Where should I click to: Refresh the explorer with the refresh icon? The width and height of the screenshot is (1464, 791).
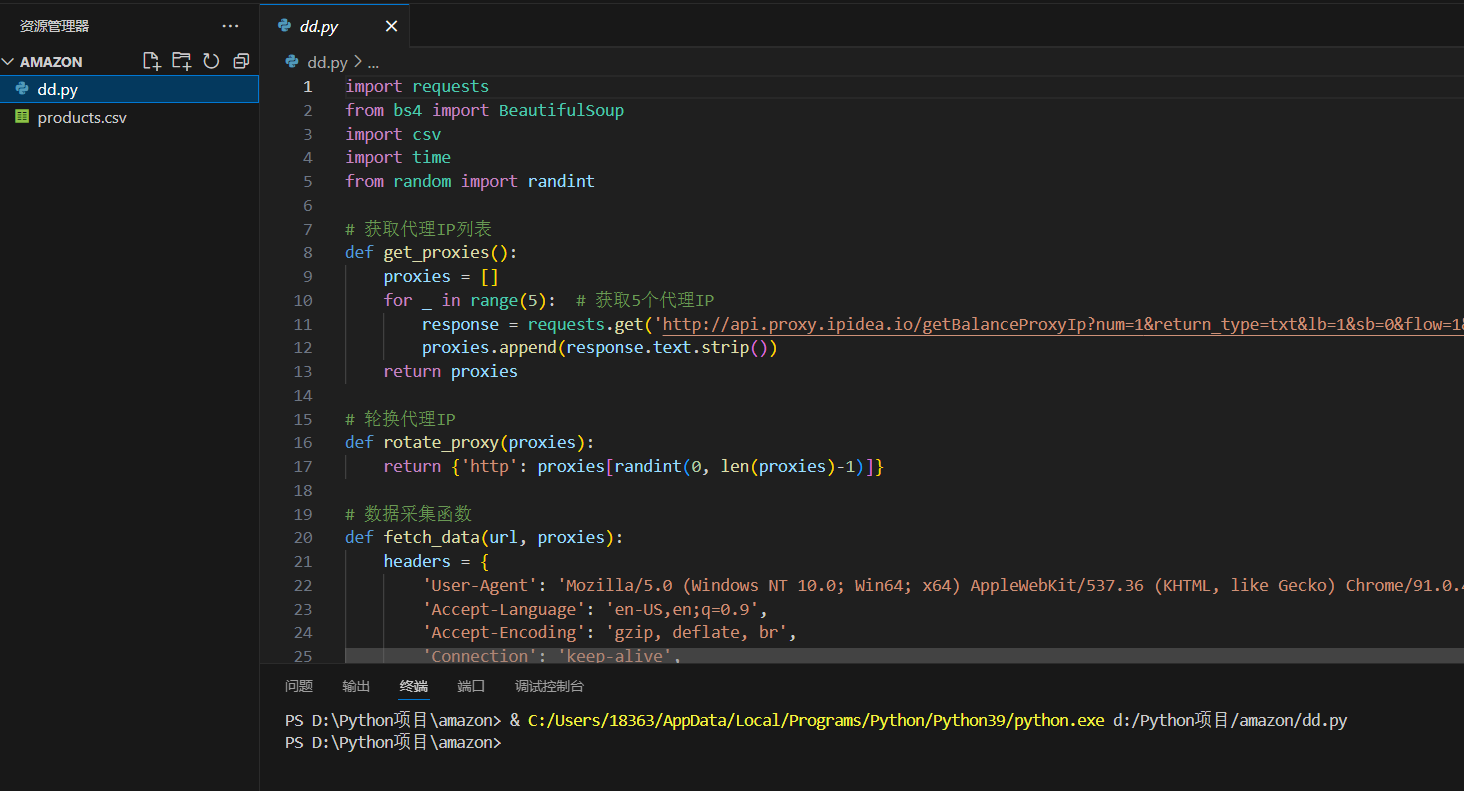coord(211,61)
